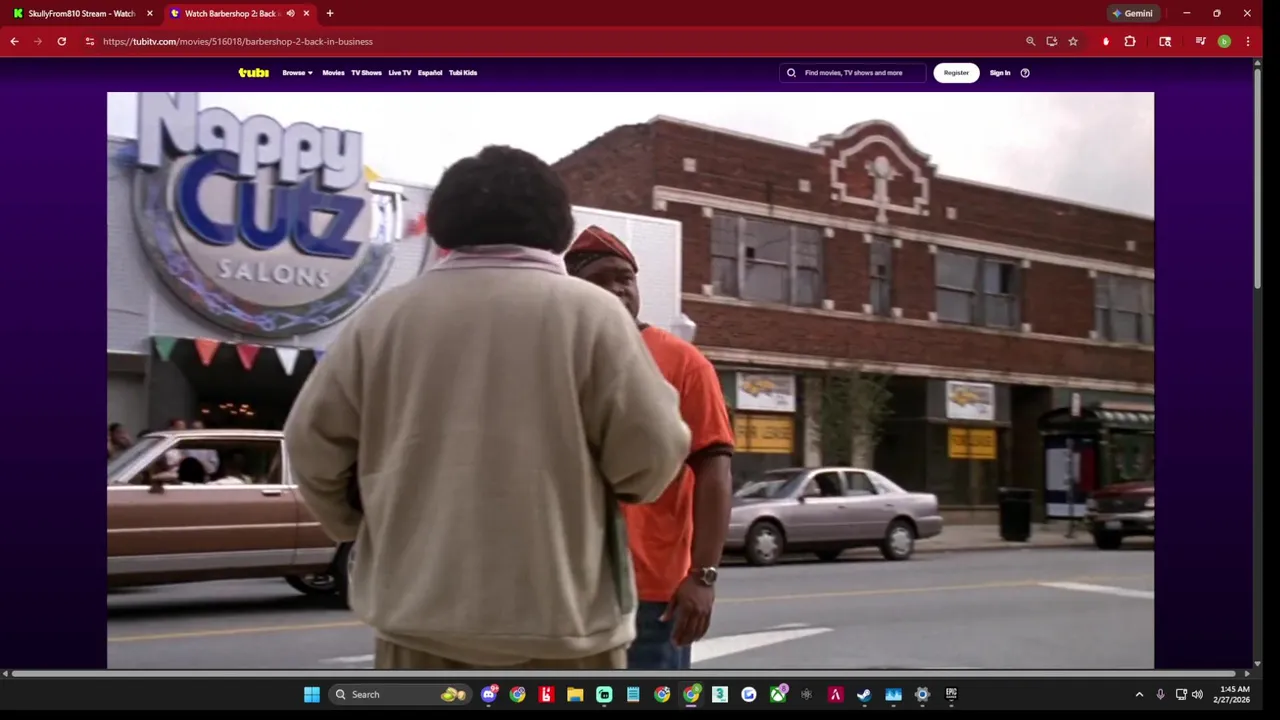Expand the Tubi Browse dropdown
Image resolution: width=1280 pixels, height=720 pixels.
[297, 73]
